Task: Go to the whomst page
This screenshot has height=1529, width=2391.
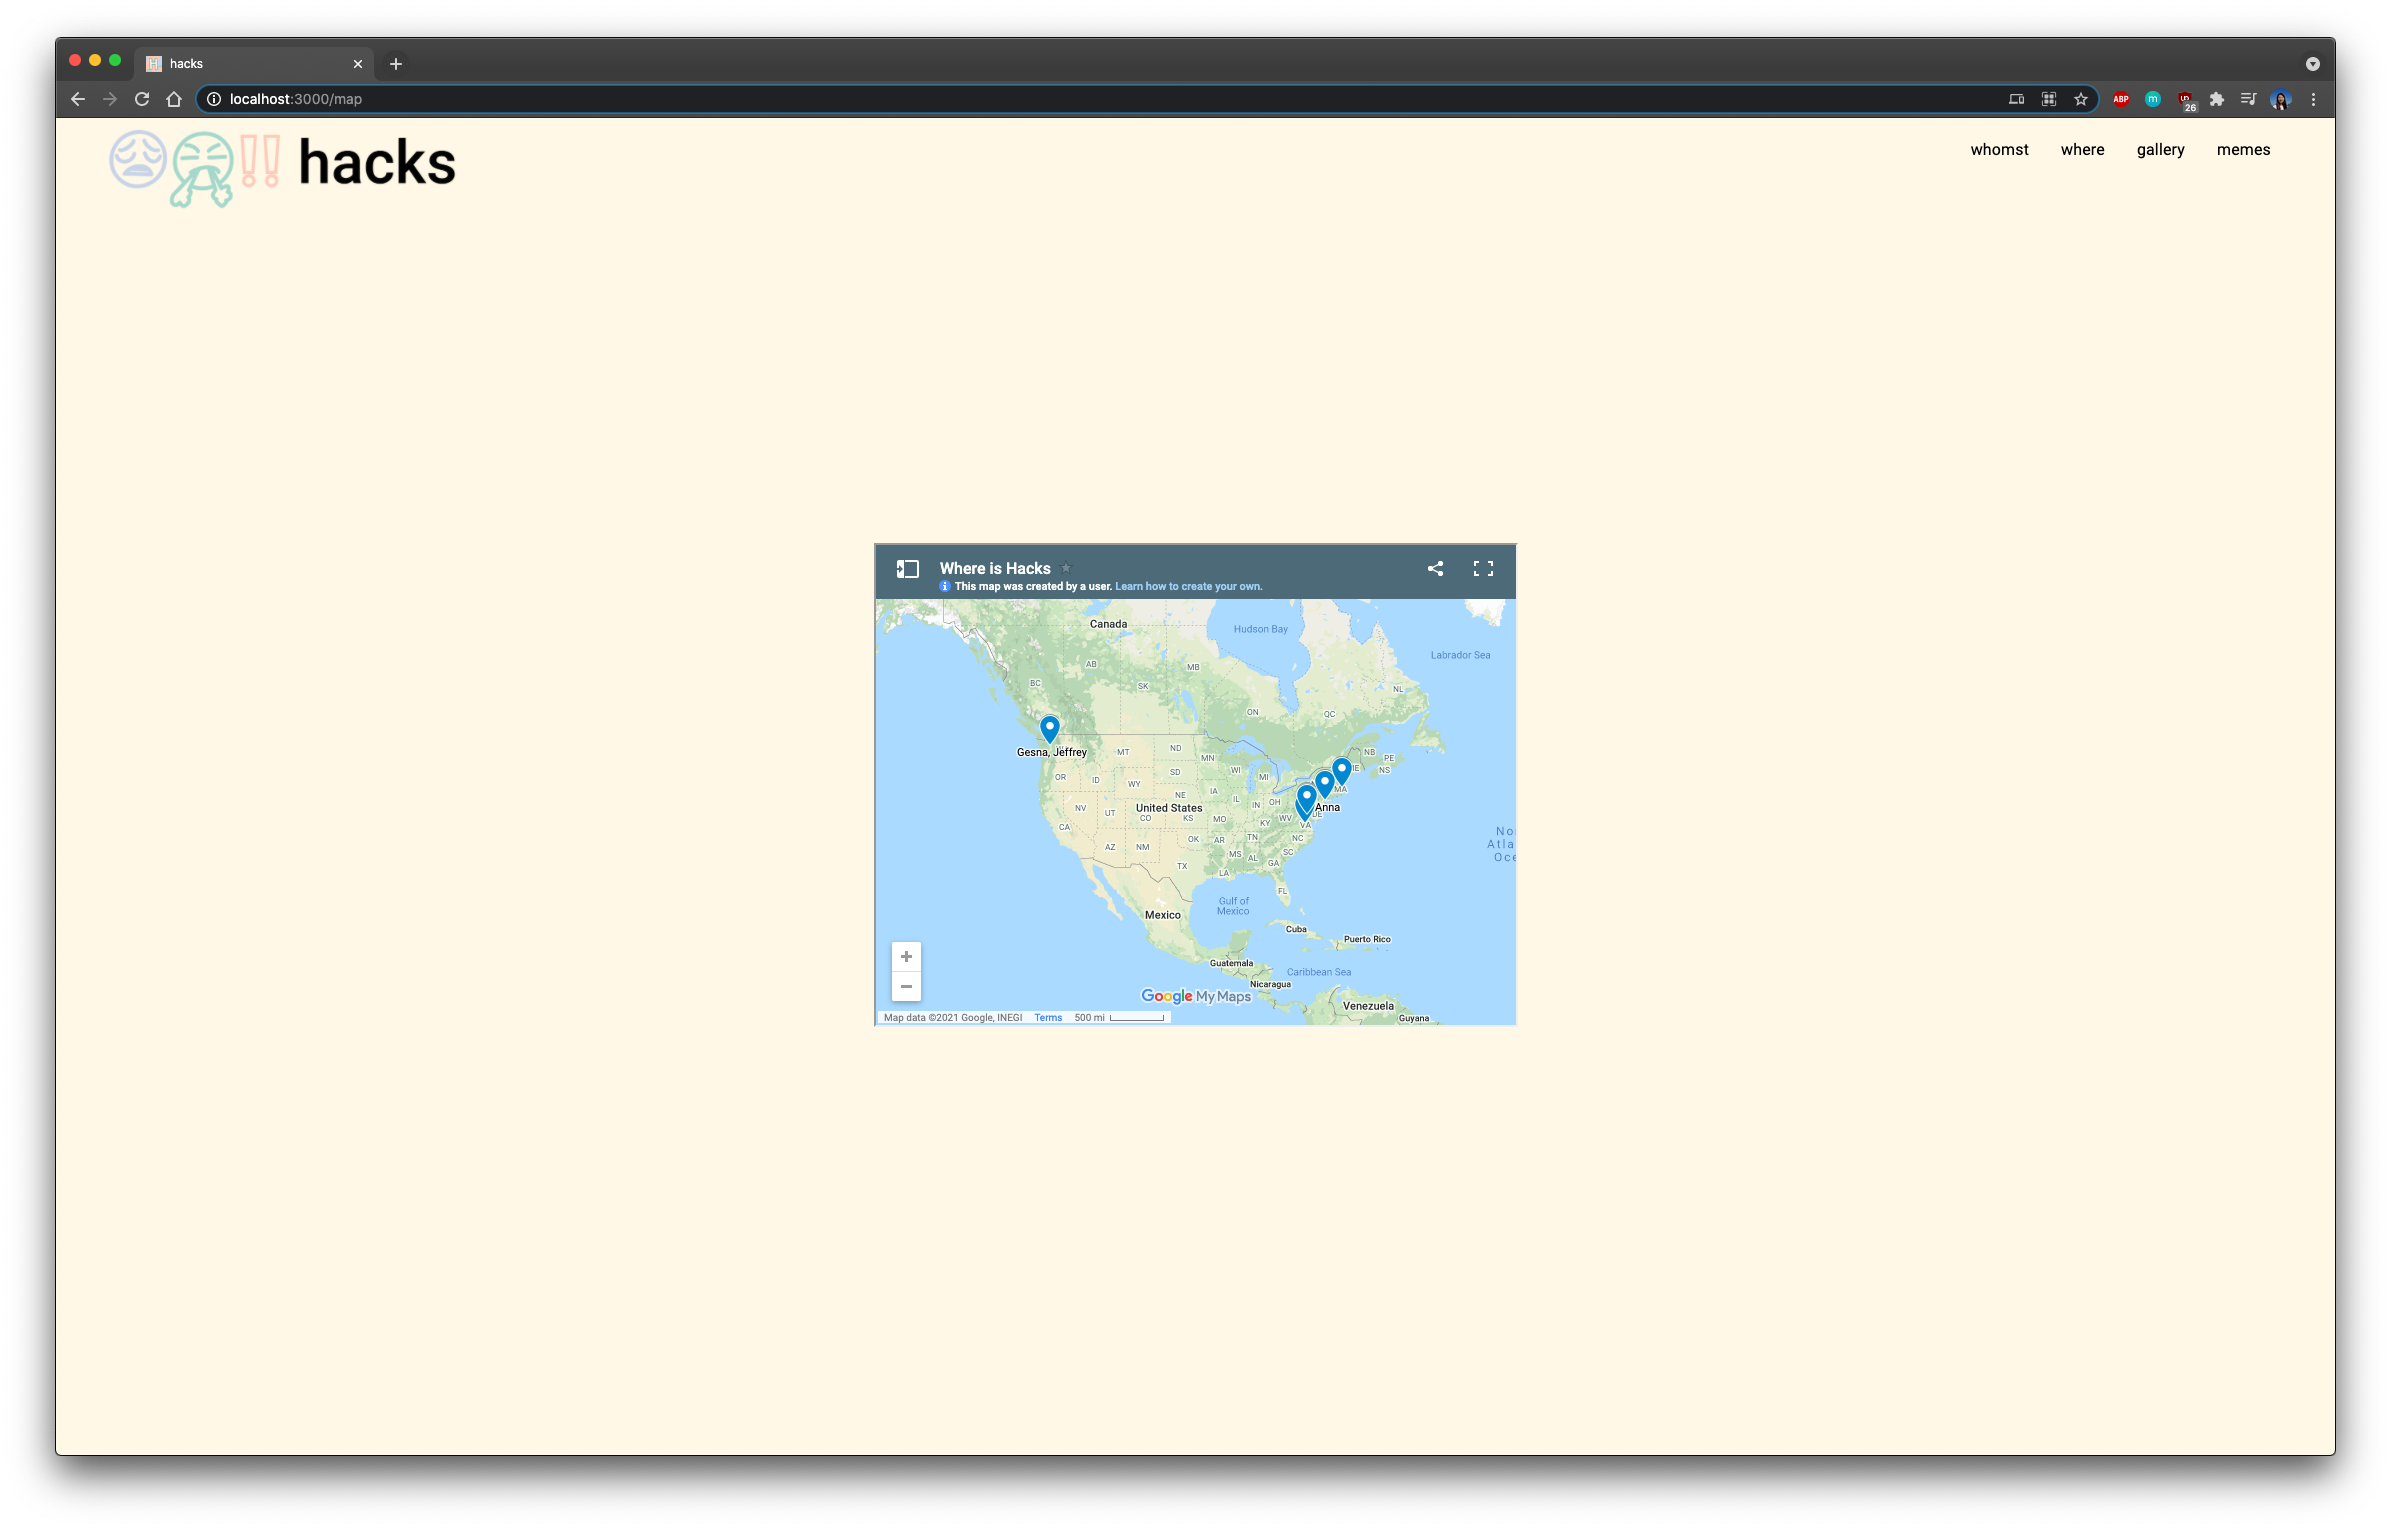Action: (1999, 150)
